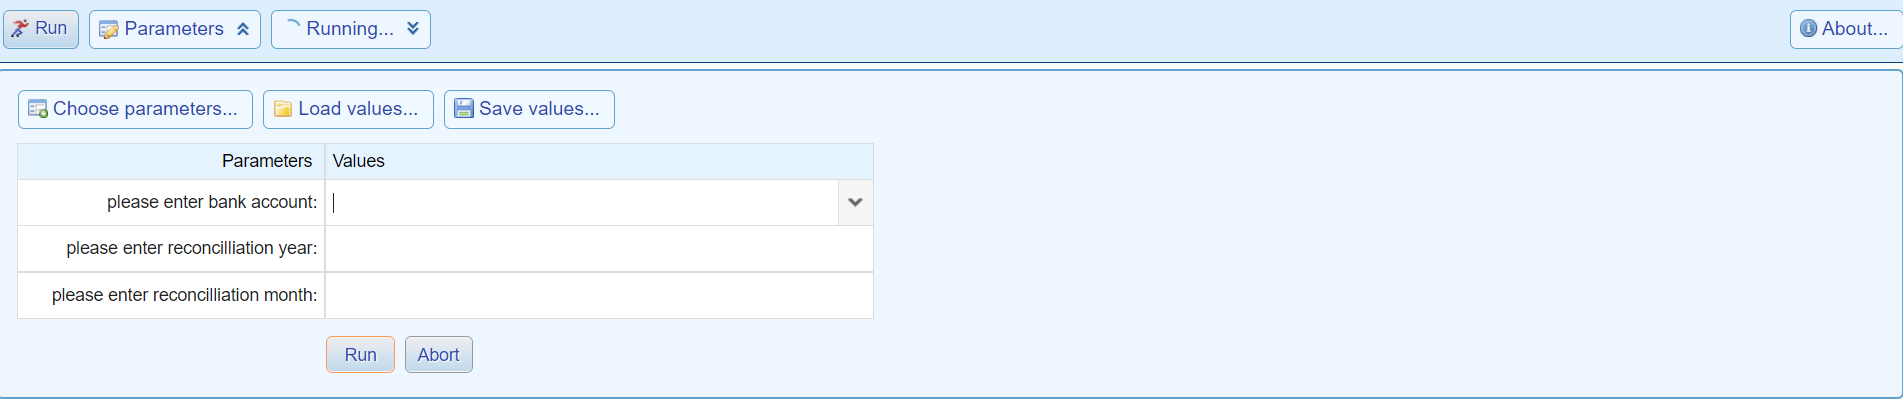Click the Running... text in the top toolbar
Image resolution: width=1903 pixels, height=405 pixels.
coord(350,29)
